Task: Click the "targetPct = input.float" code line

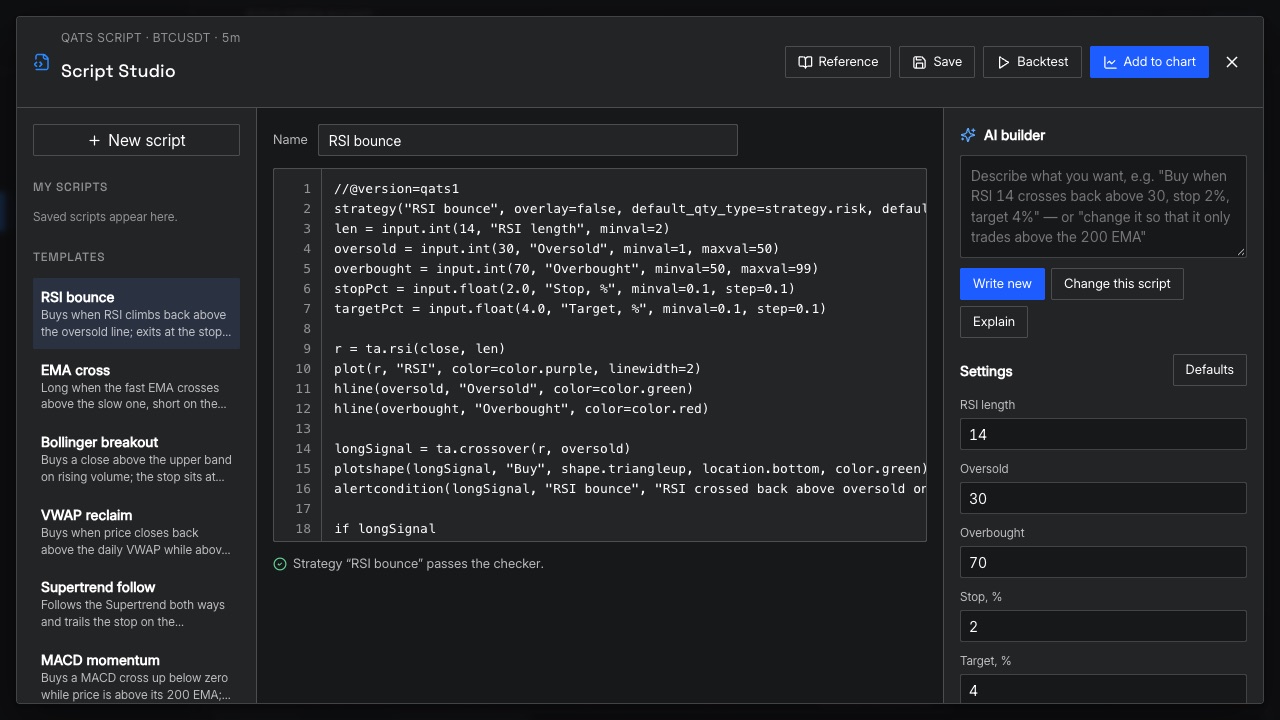Action: click(580, 309)
